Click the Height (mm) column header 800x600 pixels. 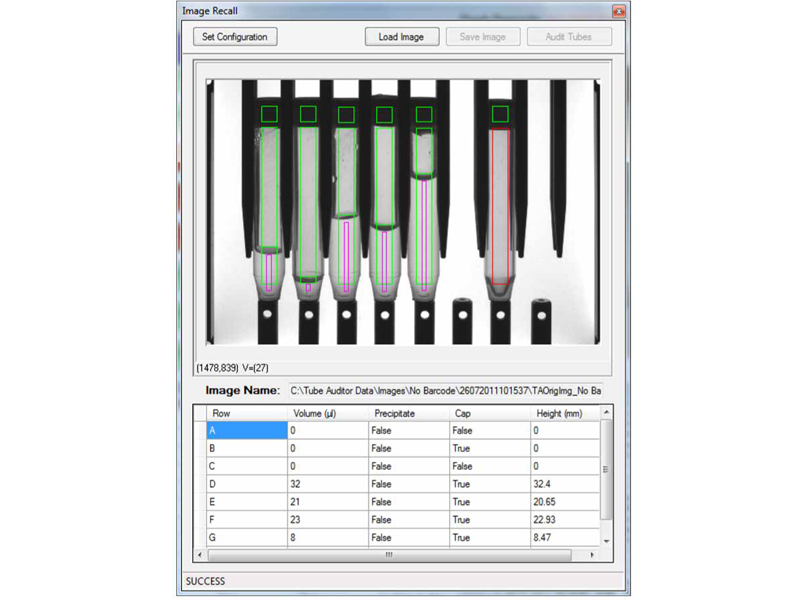564,412
